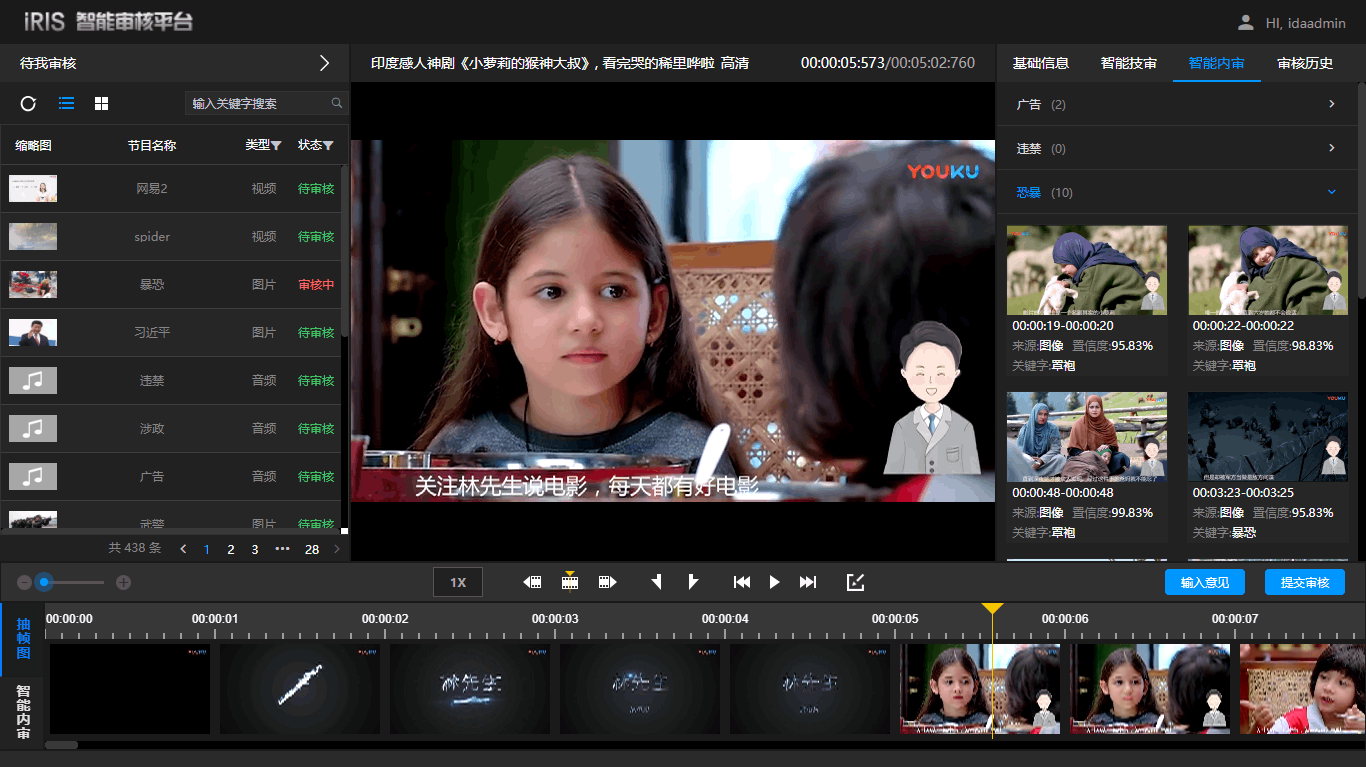
Task: Click the search magnifier icon
Action: click(337, 103)
